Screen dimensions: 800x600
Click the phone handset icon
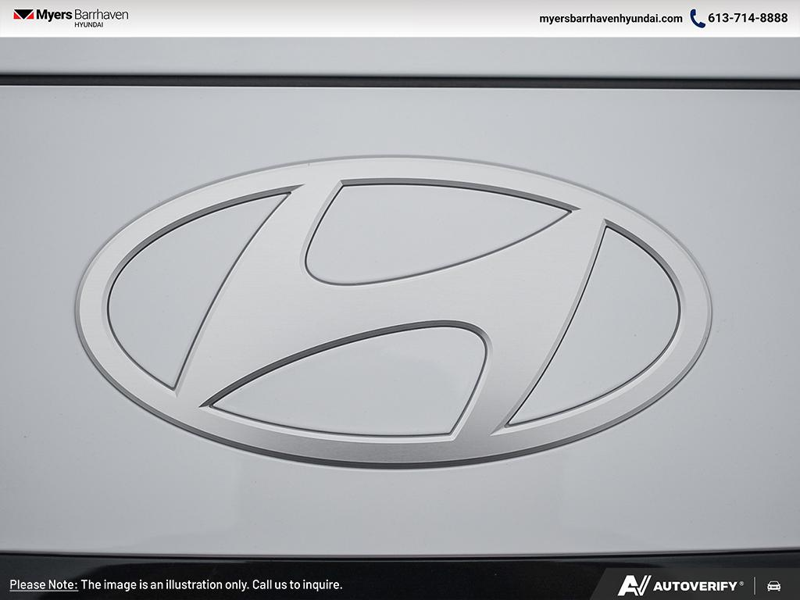[x=697, y=18]
